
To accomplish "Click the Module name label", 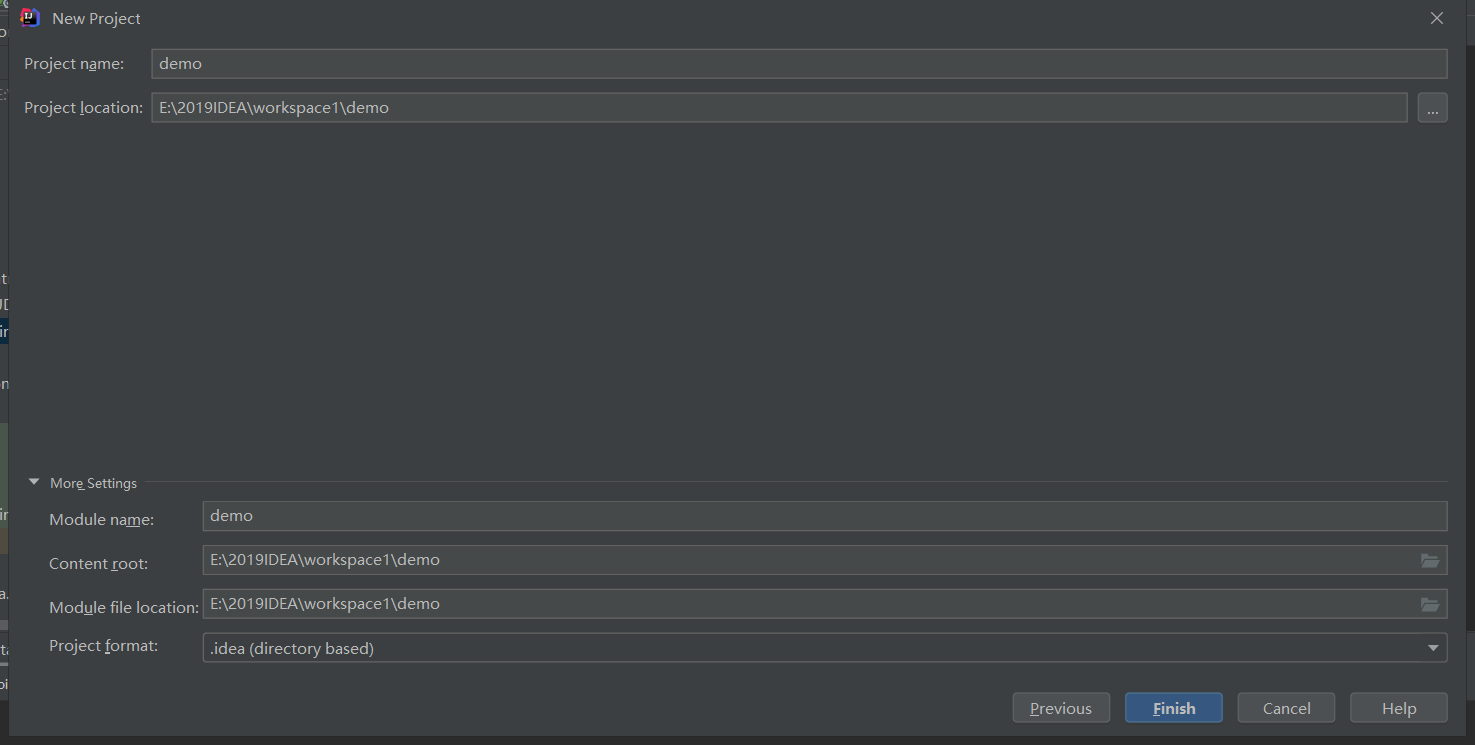I will pos(102,520).
